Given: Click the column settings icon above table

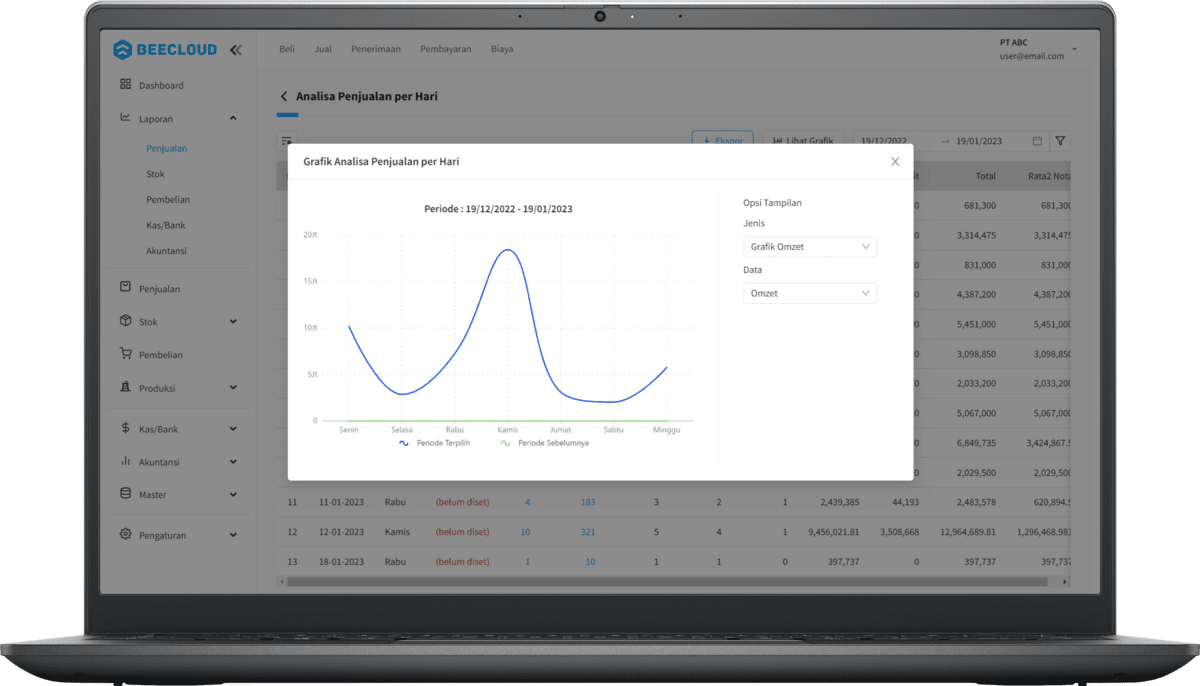Looking at the screenshot, I should (287, 142).
